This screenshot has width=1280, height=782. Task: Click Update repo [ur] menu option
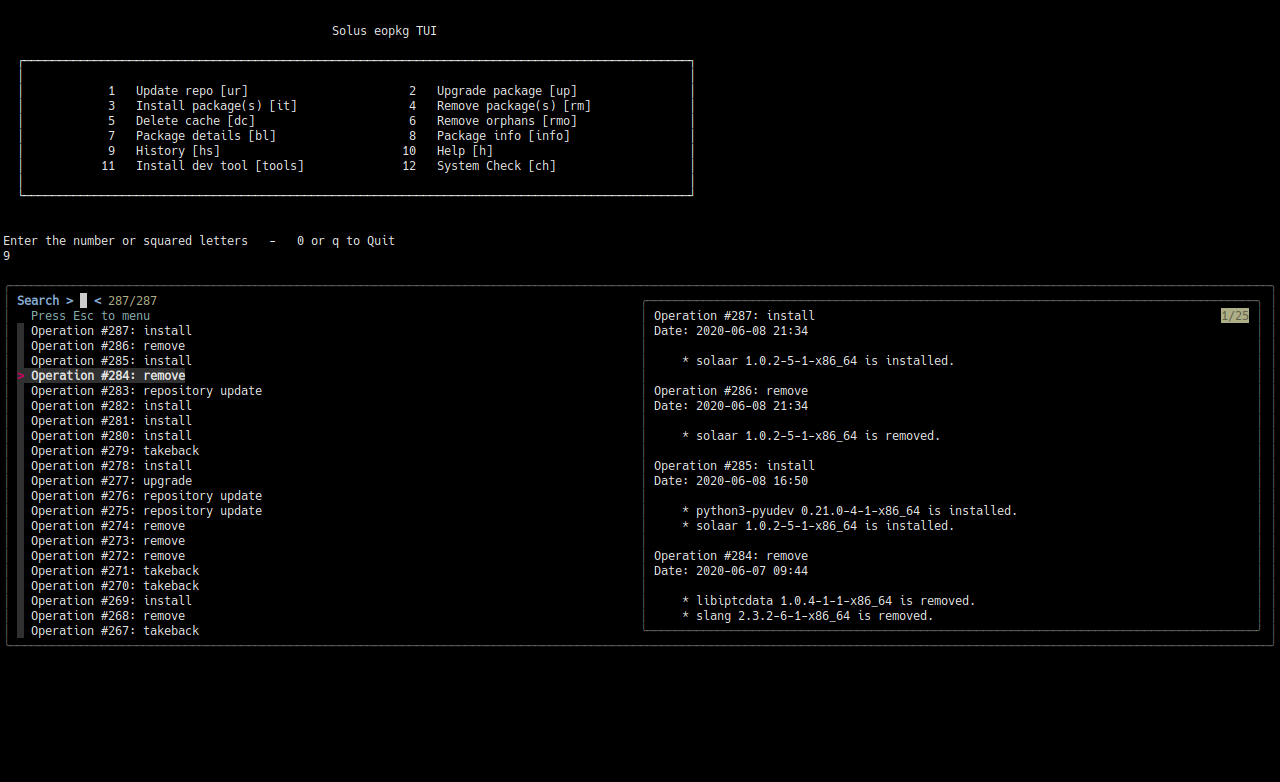191,91
